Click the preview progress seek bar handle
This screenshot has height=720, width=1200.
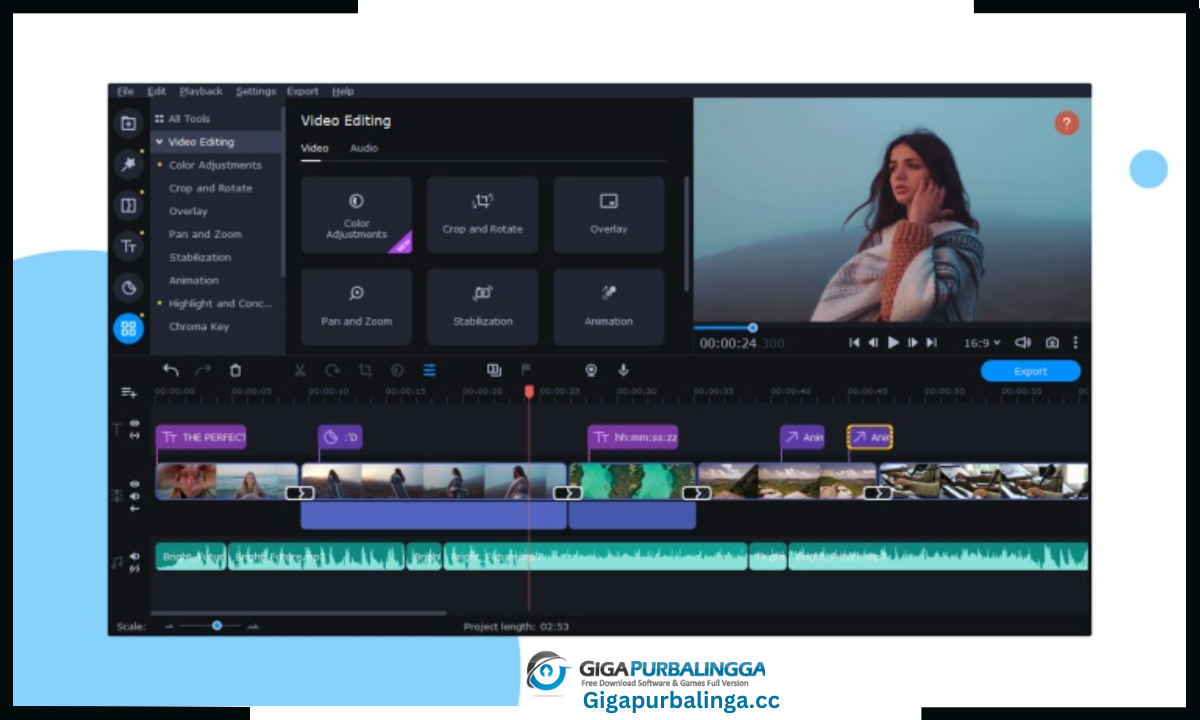pos(752,327)
